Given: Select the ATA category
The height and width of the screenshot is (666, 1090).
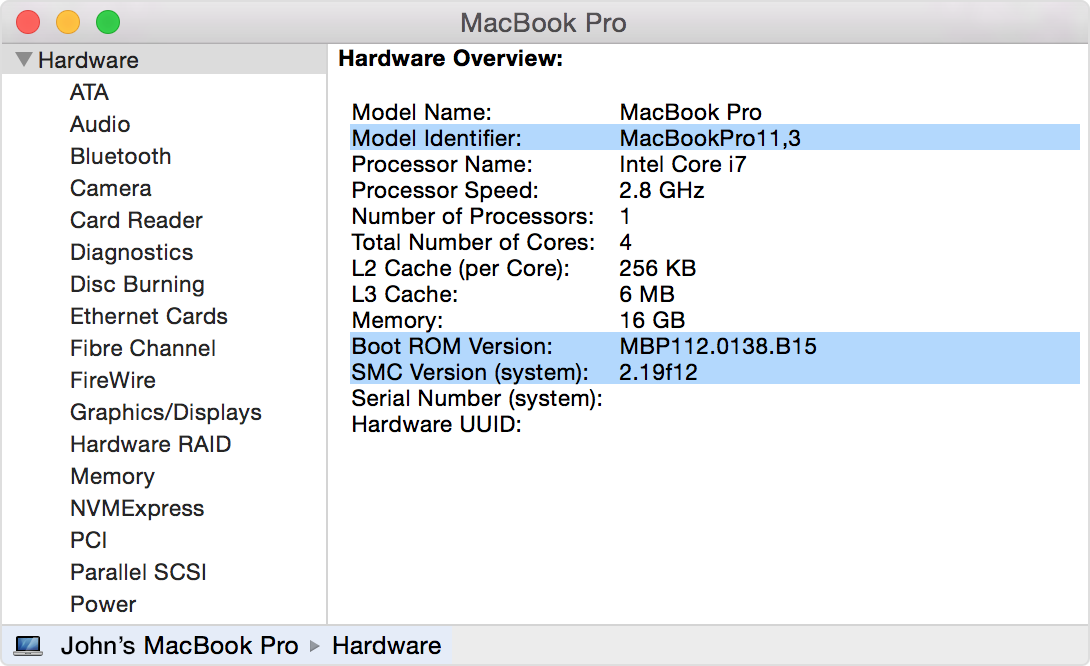Looking at the screenshot, I should point(88,92).
